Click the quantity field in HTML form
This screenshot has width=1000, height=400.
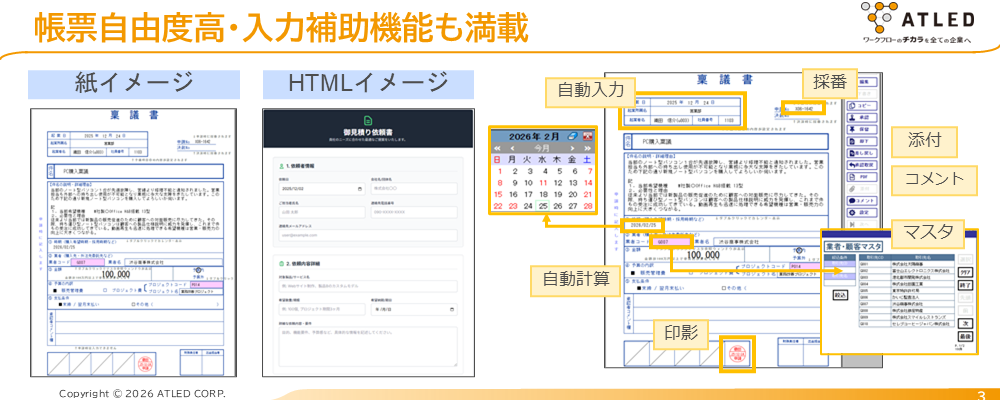[x=322, y=309]
